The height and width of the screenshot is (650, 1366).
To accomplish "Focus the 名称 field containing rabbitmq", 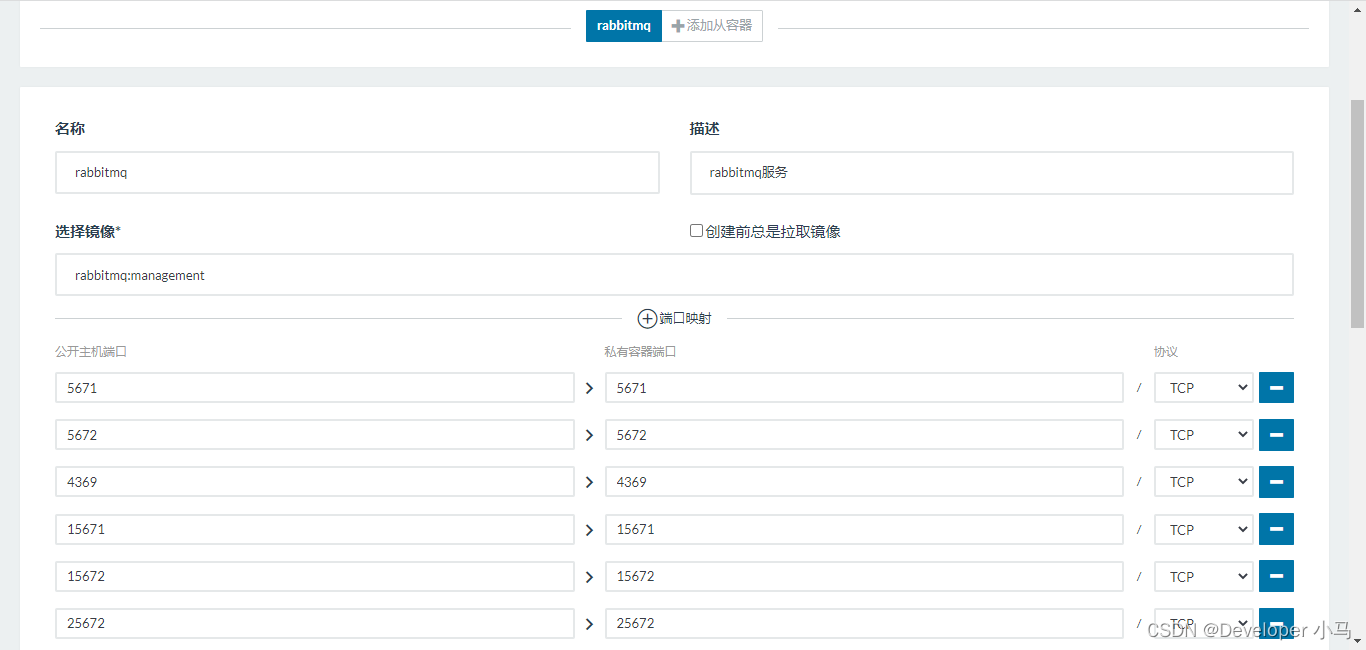I will [x=357, y=172].
